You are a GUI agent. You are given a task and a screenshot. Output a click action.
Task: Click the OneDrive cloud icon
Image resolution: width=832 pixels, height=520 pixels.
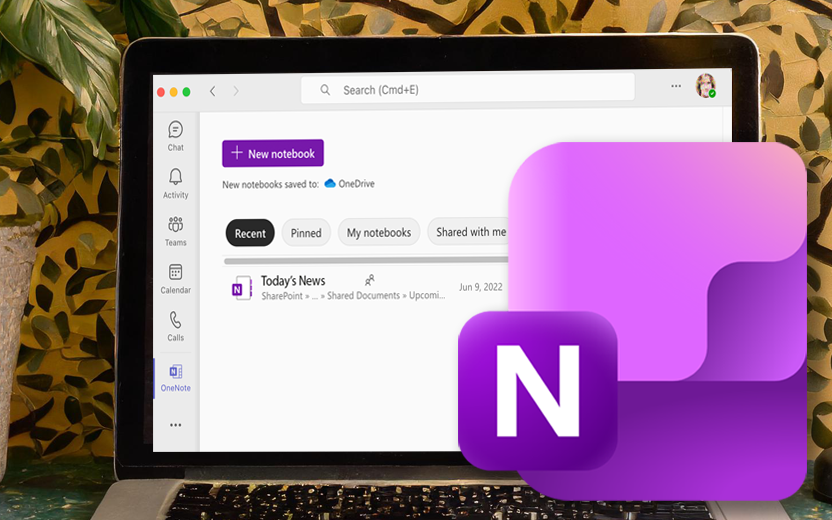pyautogui.click(x=330, y=184)
